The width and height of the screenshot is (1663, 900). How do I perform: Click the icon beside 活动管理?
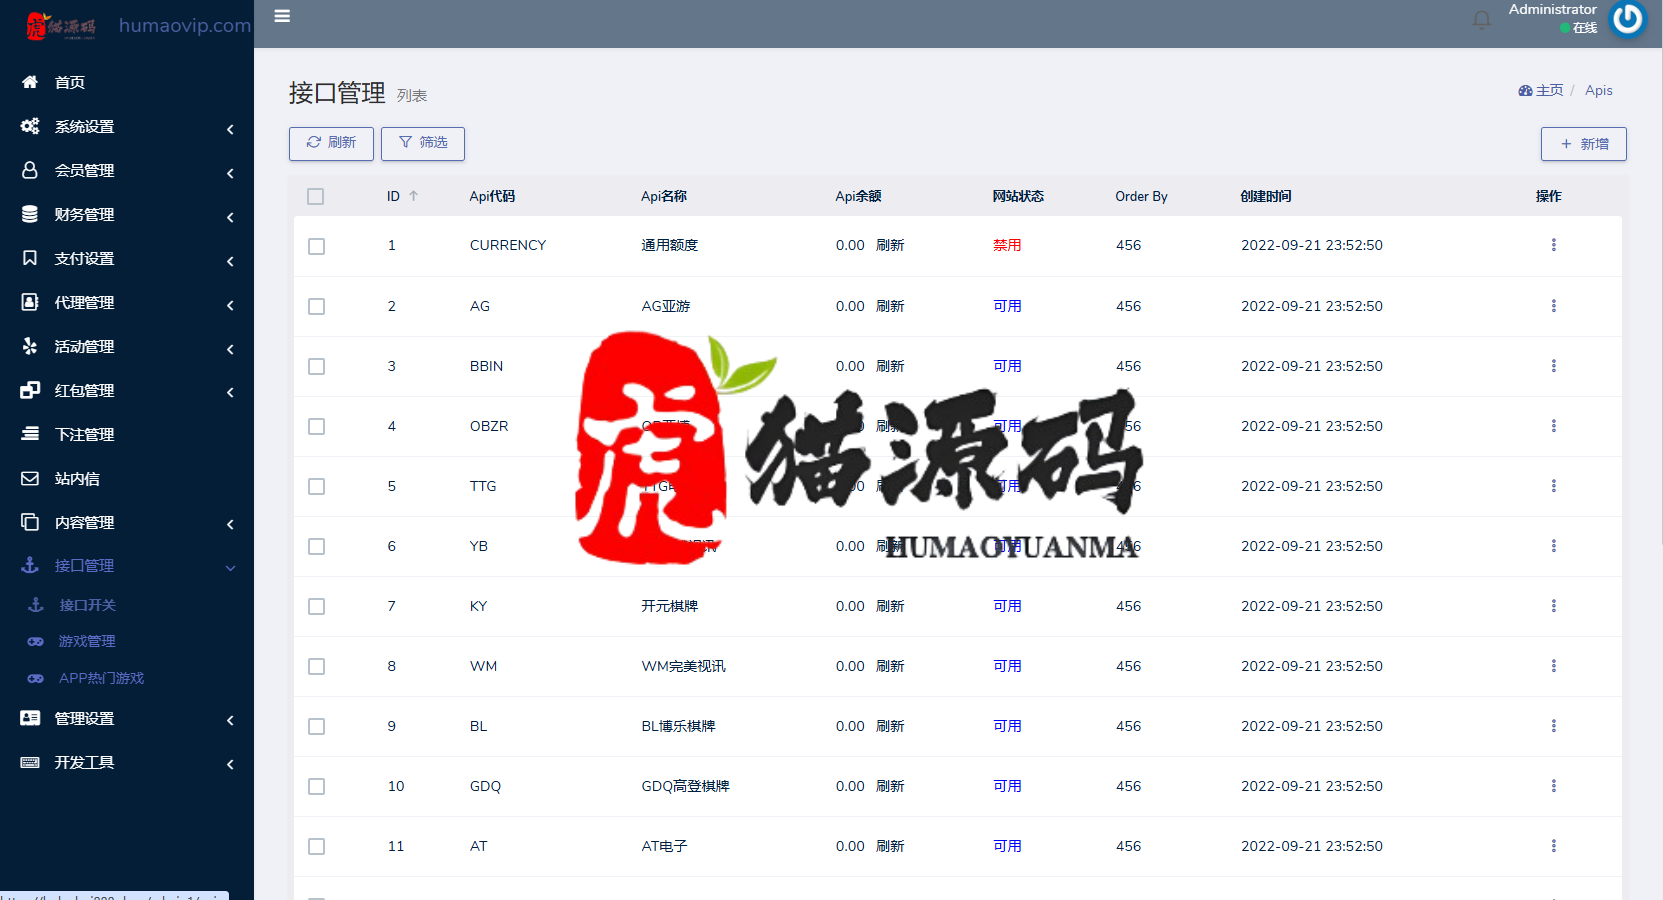click(30, 346)
